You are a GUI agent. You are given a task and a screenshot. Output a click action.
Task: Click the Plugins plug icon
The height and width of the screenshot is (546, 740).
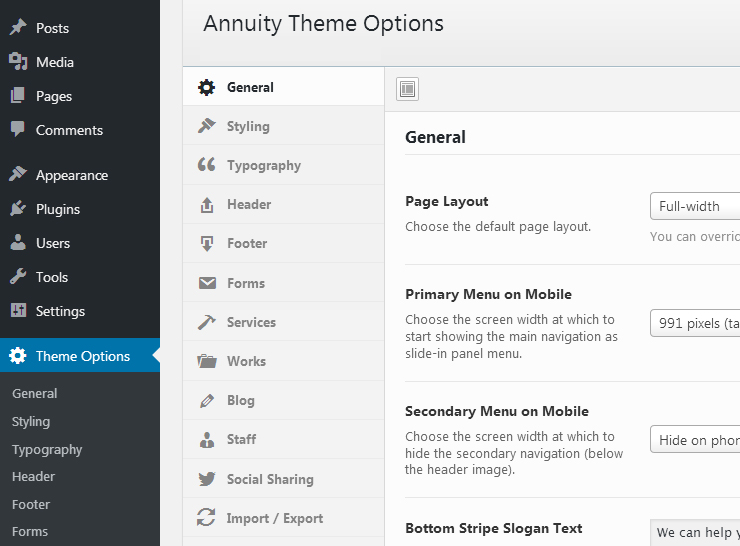(x=18, y=209)
